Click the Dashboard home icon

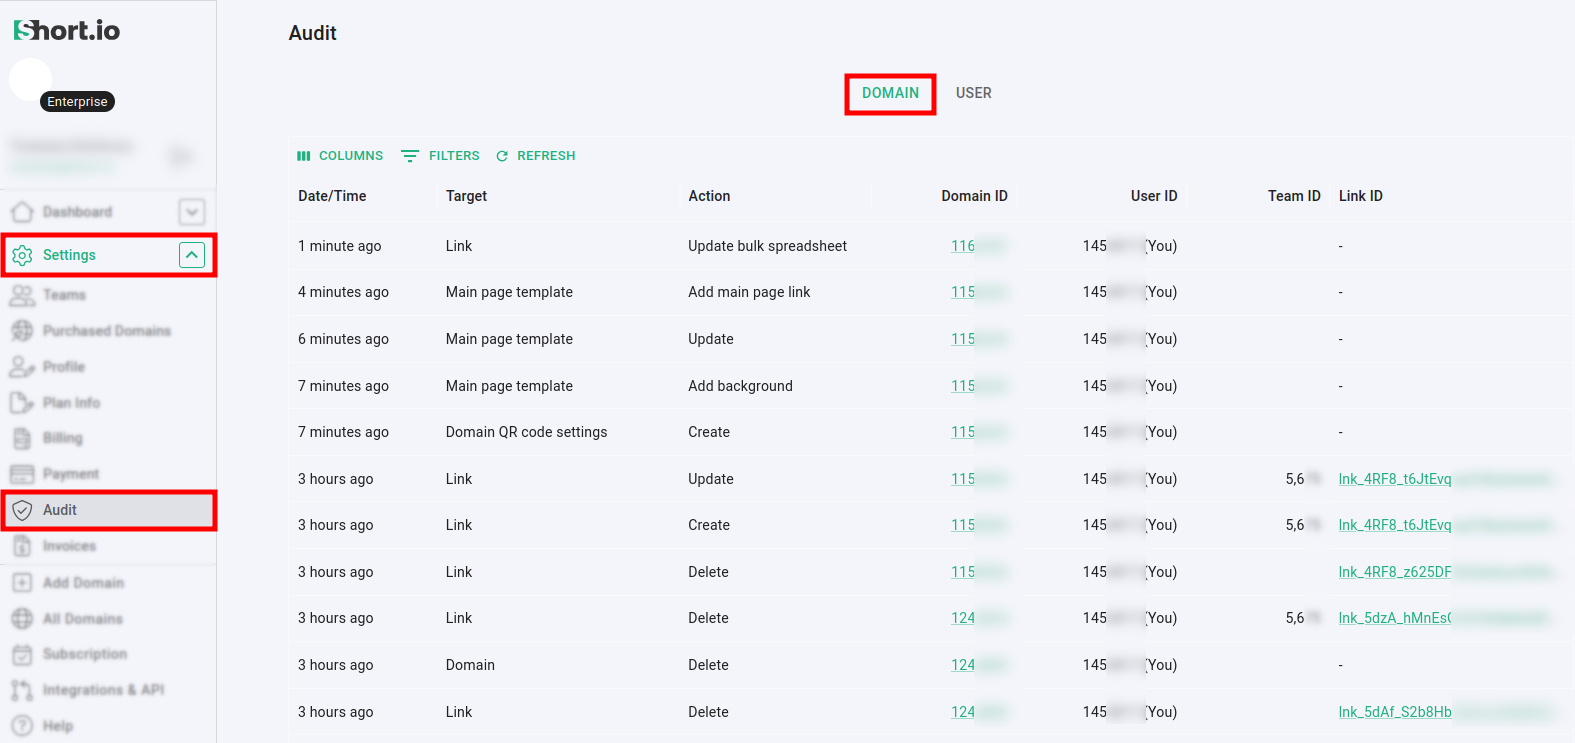[x=22, y=212]
